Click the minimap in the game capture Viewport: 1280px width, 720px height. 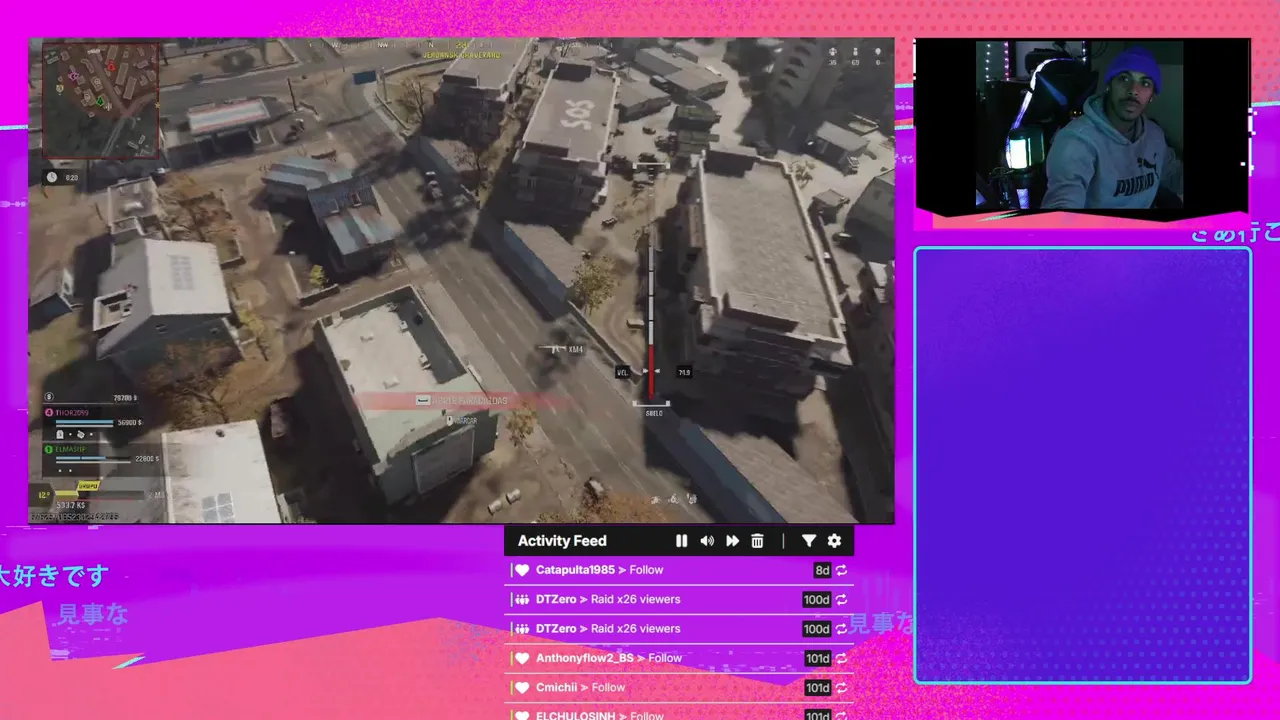pyautogui.click(x=100, y=100)
